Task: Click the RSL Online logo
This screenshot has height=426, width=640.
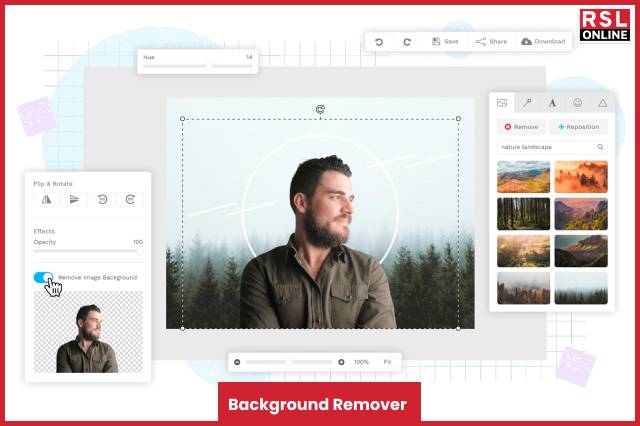Action: [604, 25]
